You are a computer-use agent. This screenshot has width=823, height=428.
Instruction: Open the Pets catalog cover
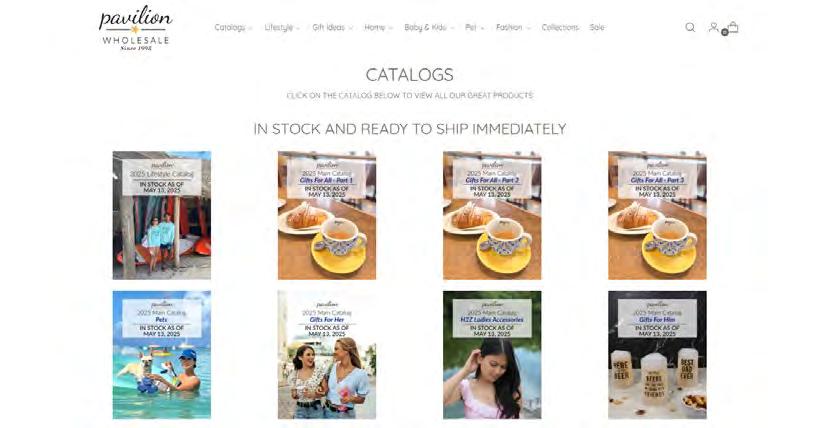tap(162, 355)
